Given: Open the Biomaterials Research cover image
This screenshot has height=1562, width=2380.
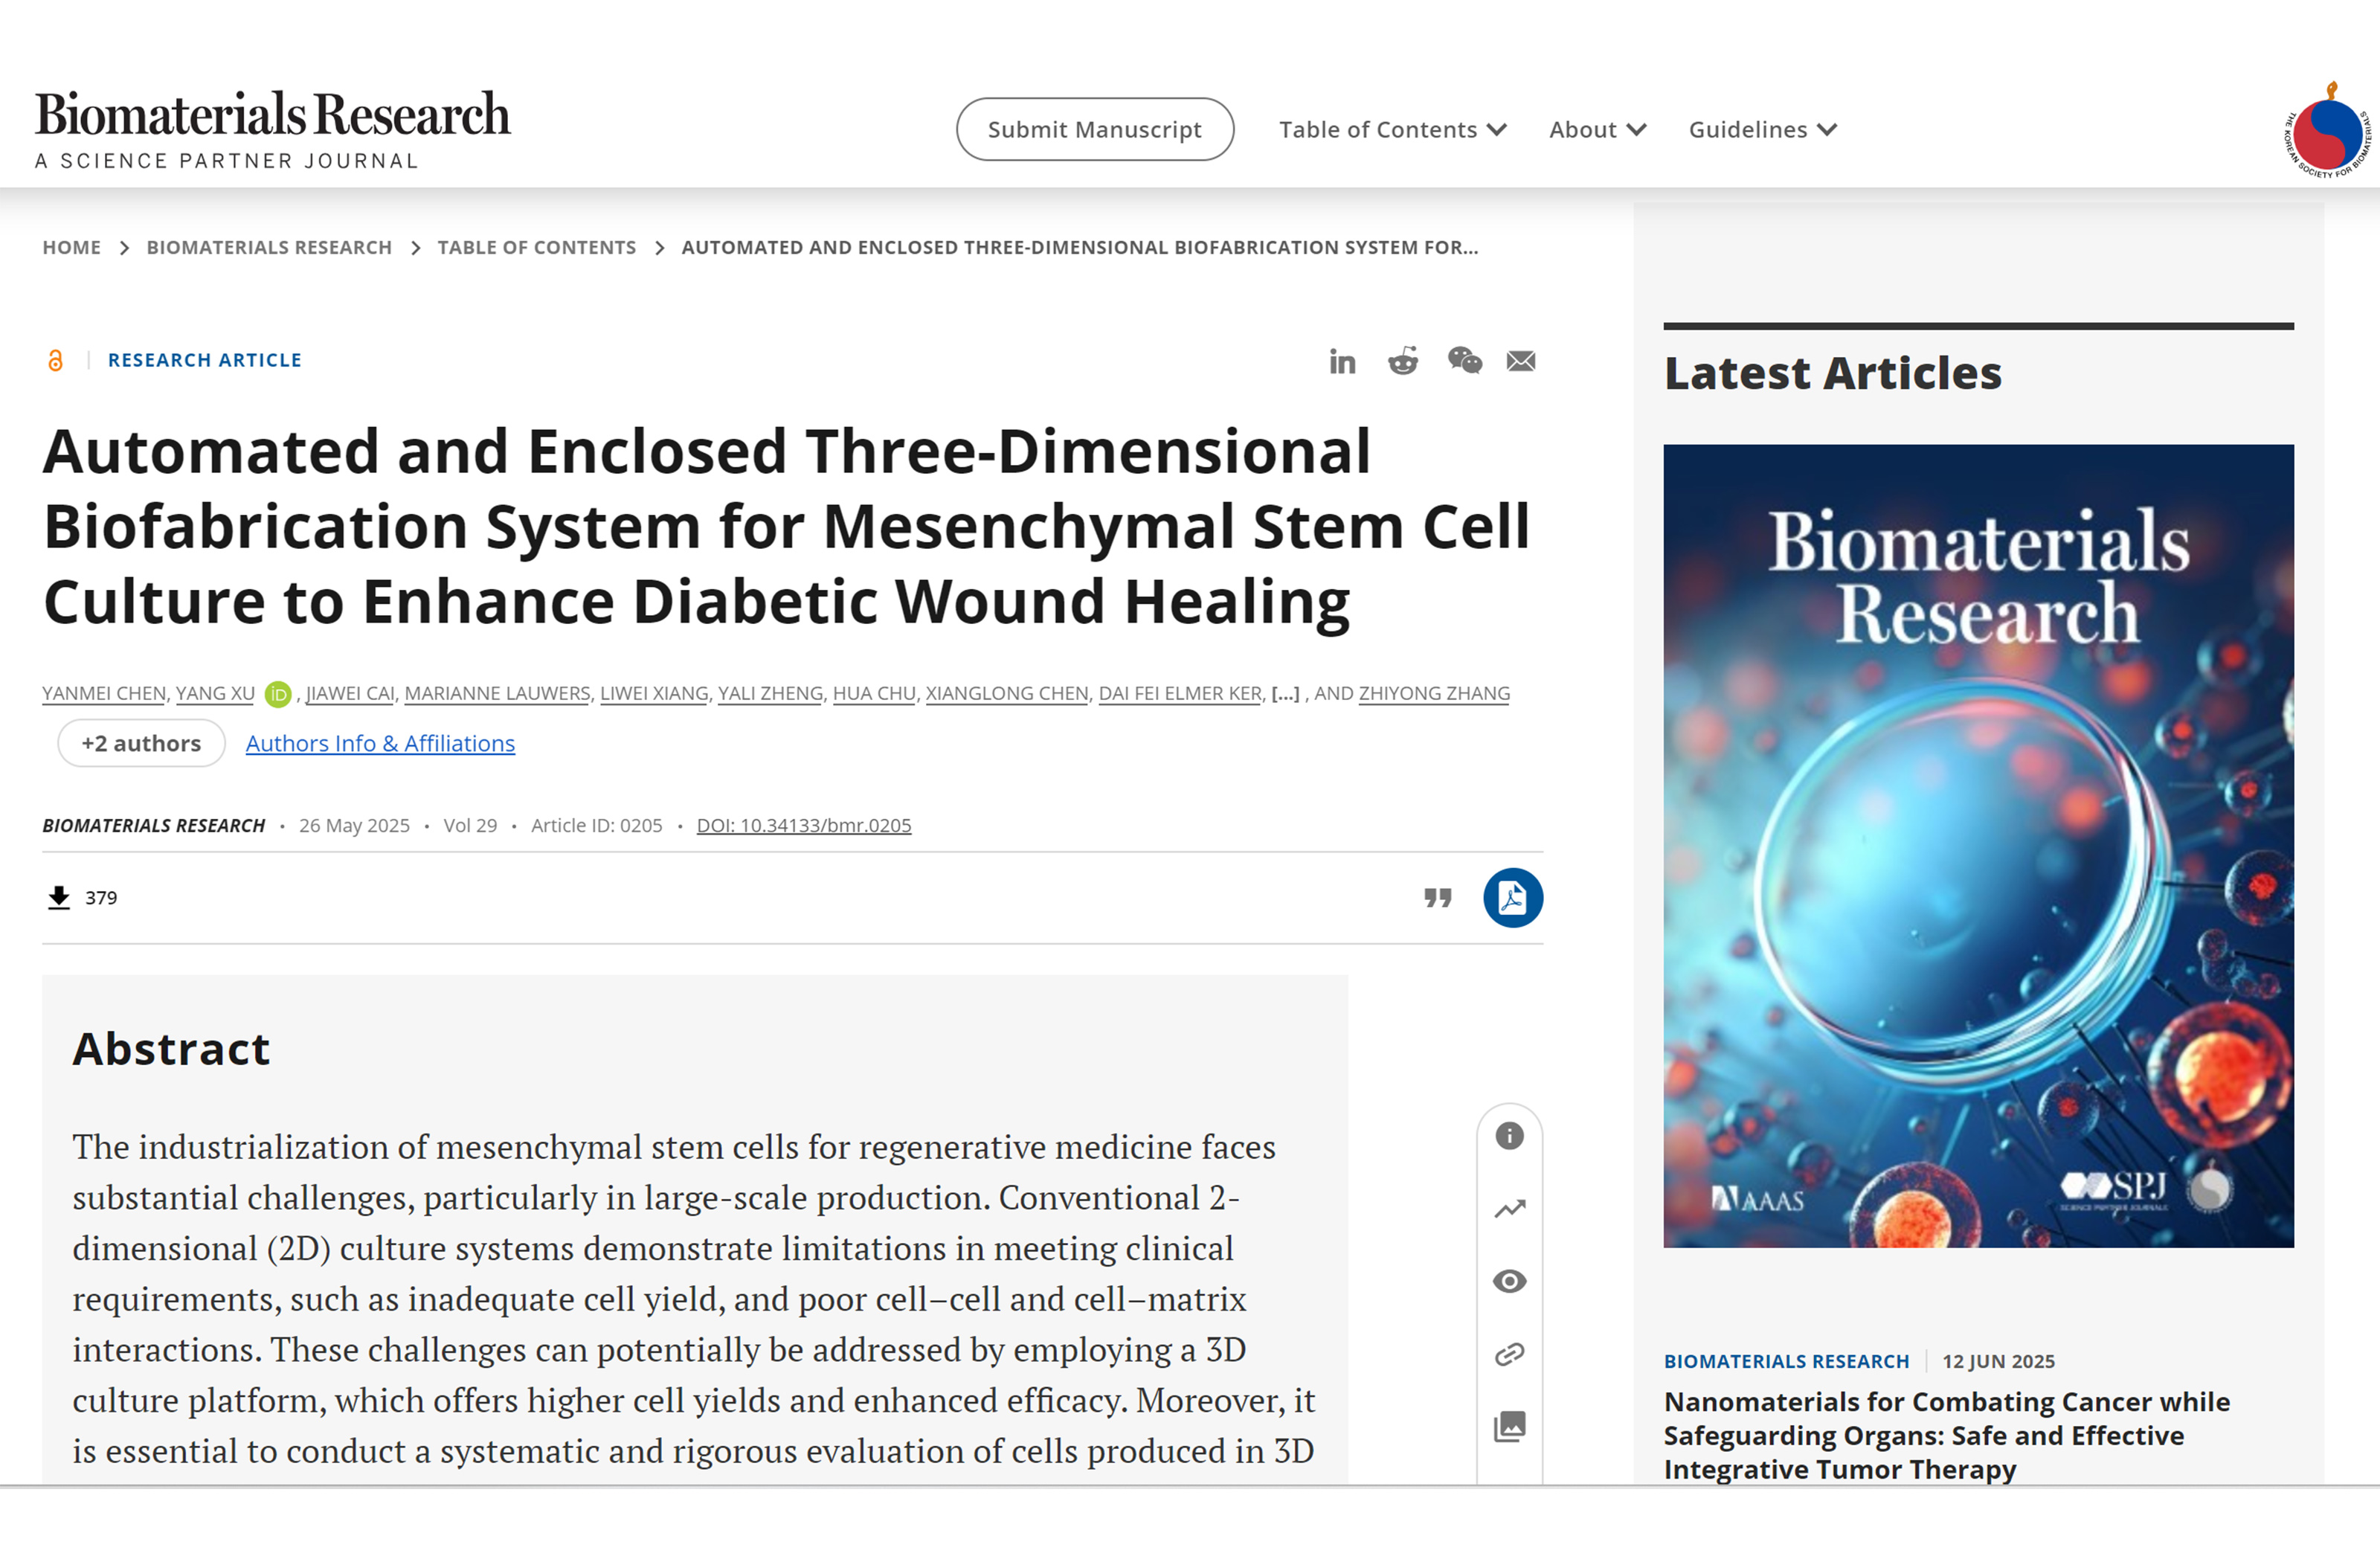Looking at the screenshot, I should click(1978, 846).
